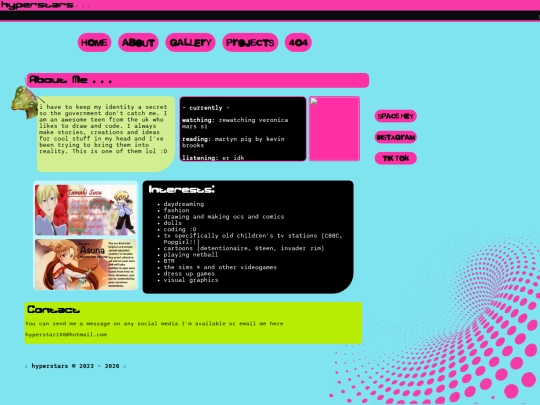
Task: Open the INSTAGRAM social link
Action: (x=395, y=137)
